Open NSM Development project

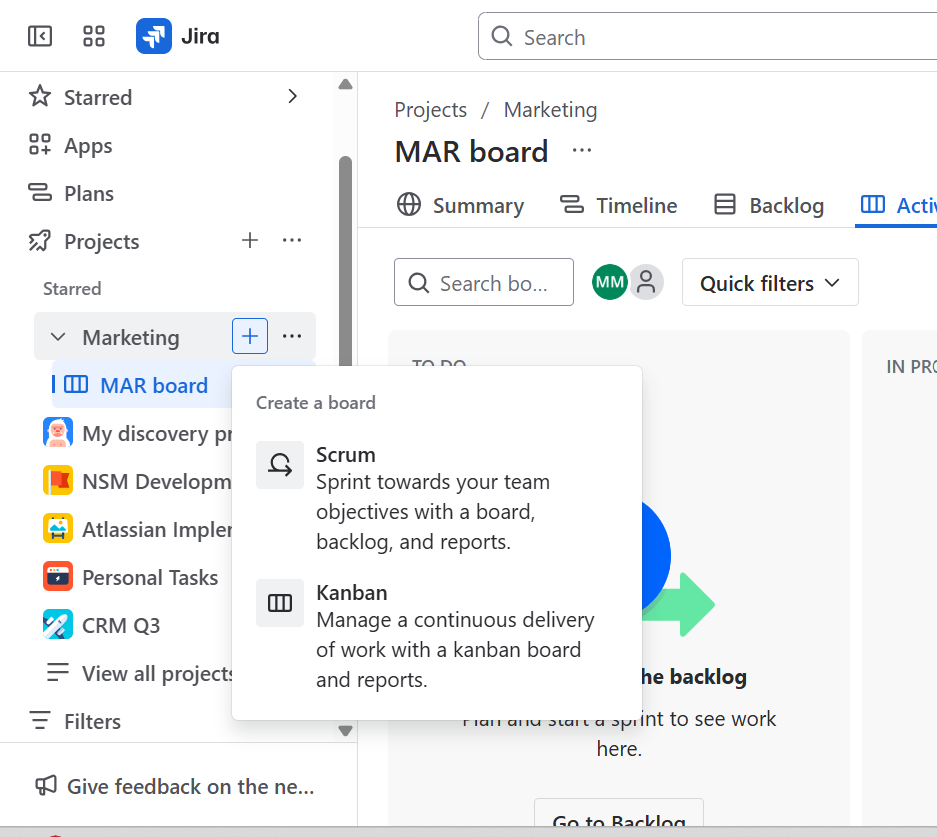(x=137, y=481)
